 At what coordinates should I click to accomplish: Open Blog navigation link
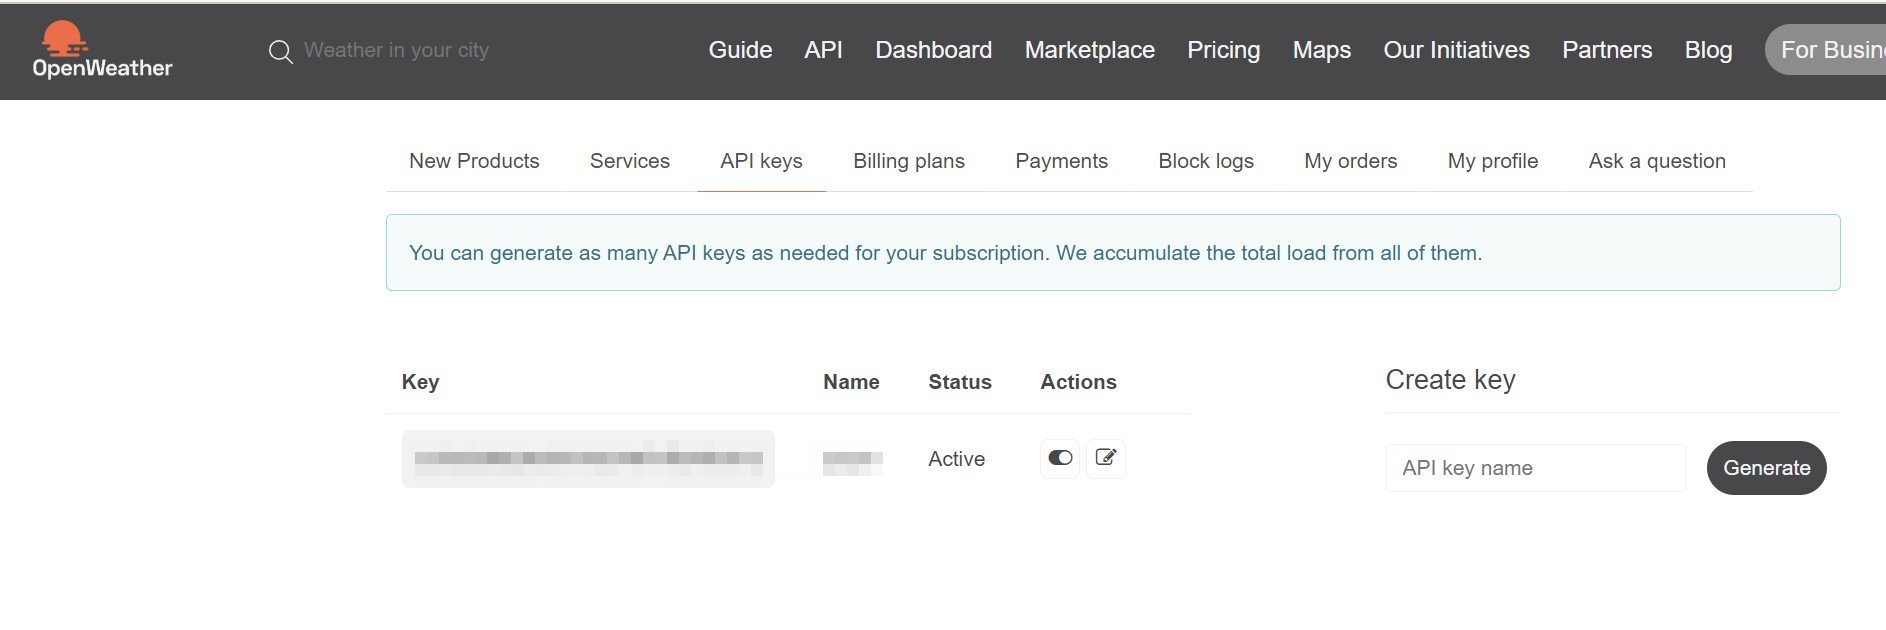[x=1708, y=50]
